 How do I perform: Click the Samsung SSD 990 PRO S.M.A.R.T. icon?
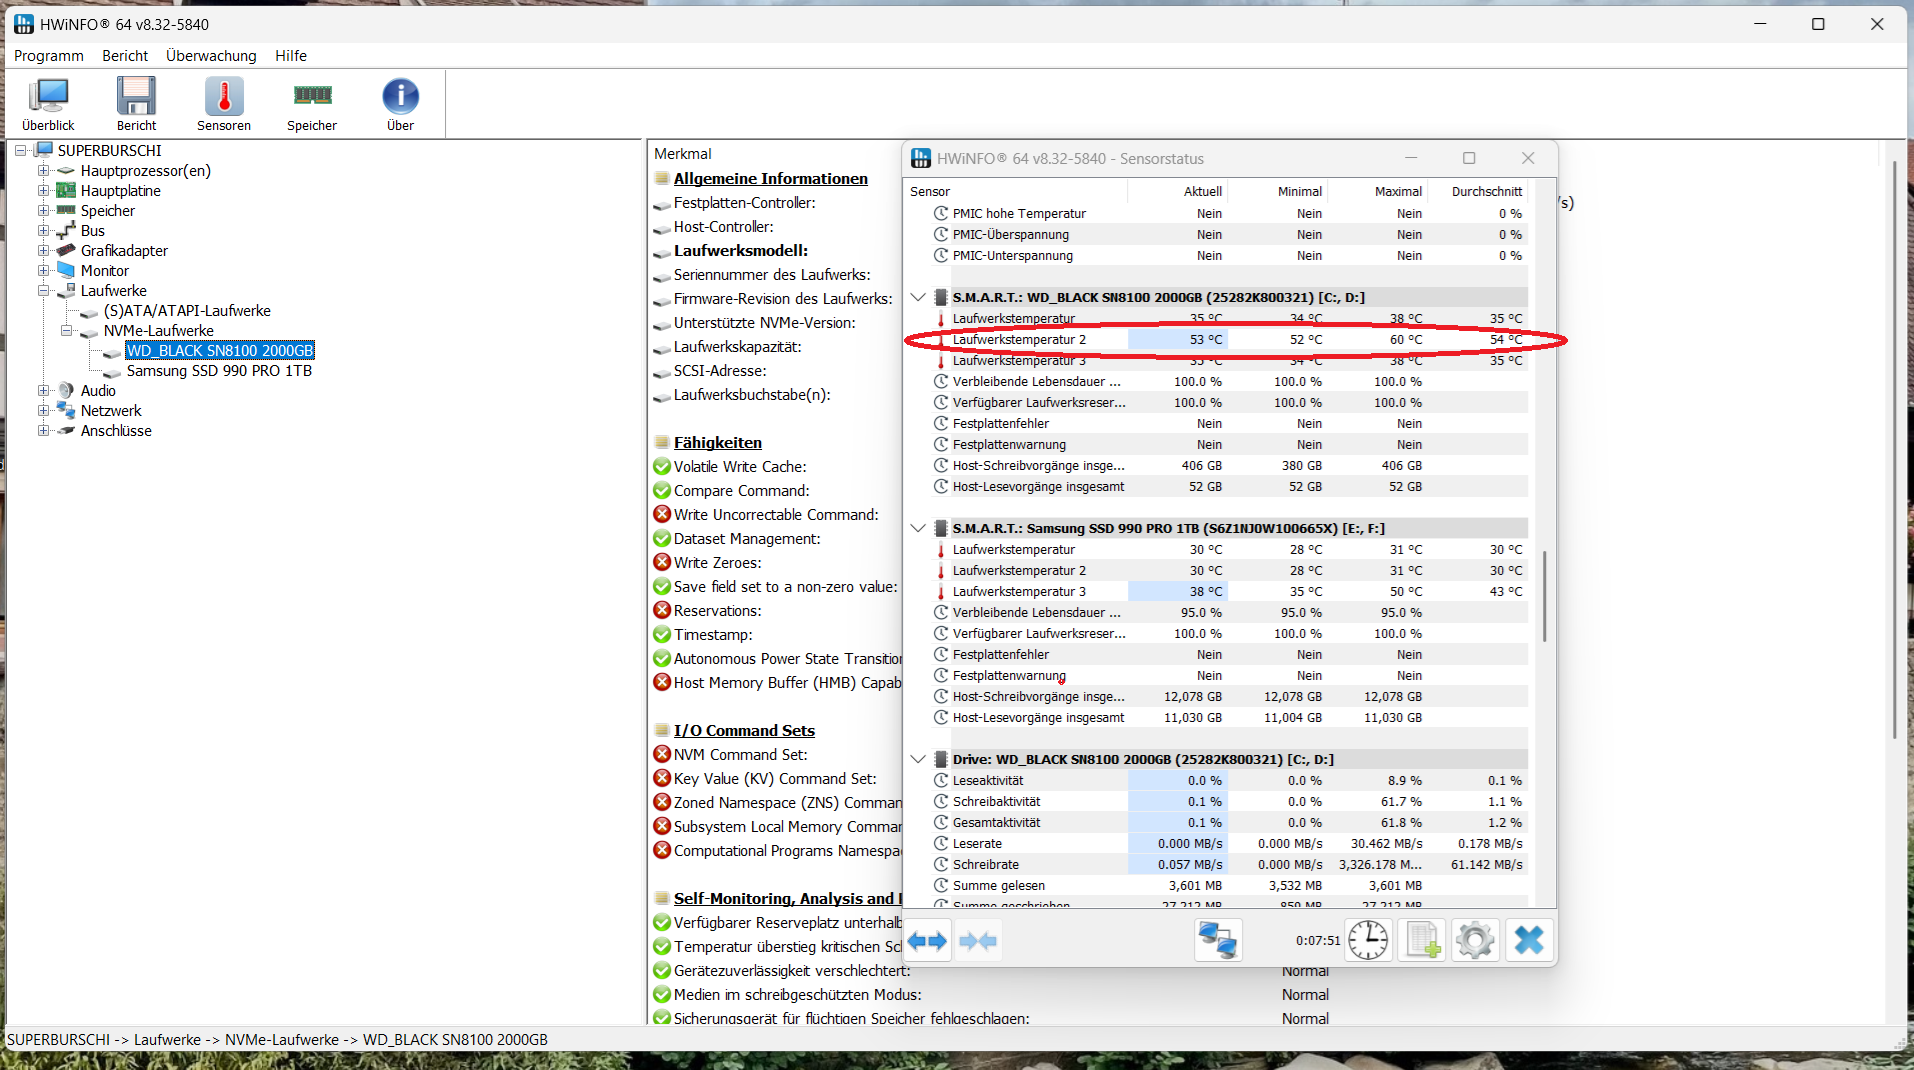[x=941, y=529]
